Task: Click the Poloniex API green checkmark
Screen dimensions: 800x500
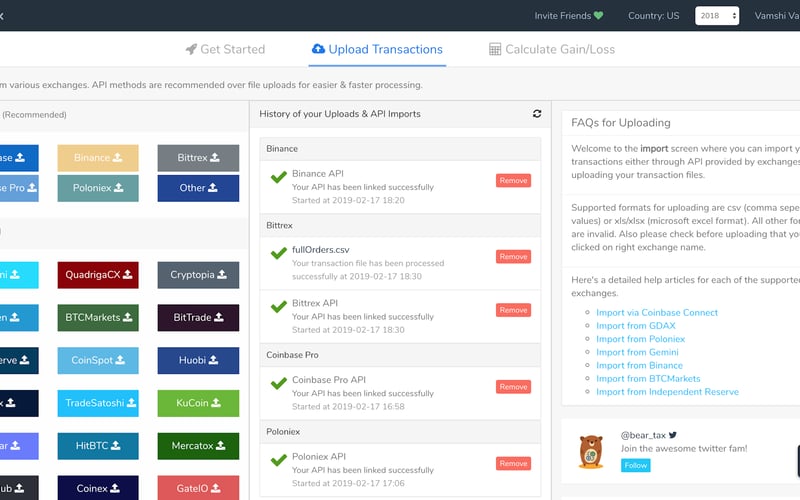Action: click(279, 460)
